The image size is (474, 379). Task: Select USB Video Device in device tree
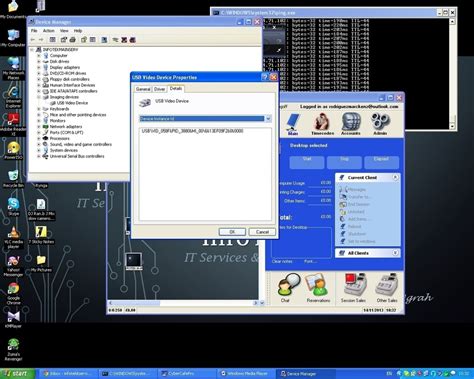tap(72, 103)
